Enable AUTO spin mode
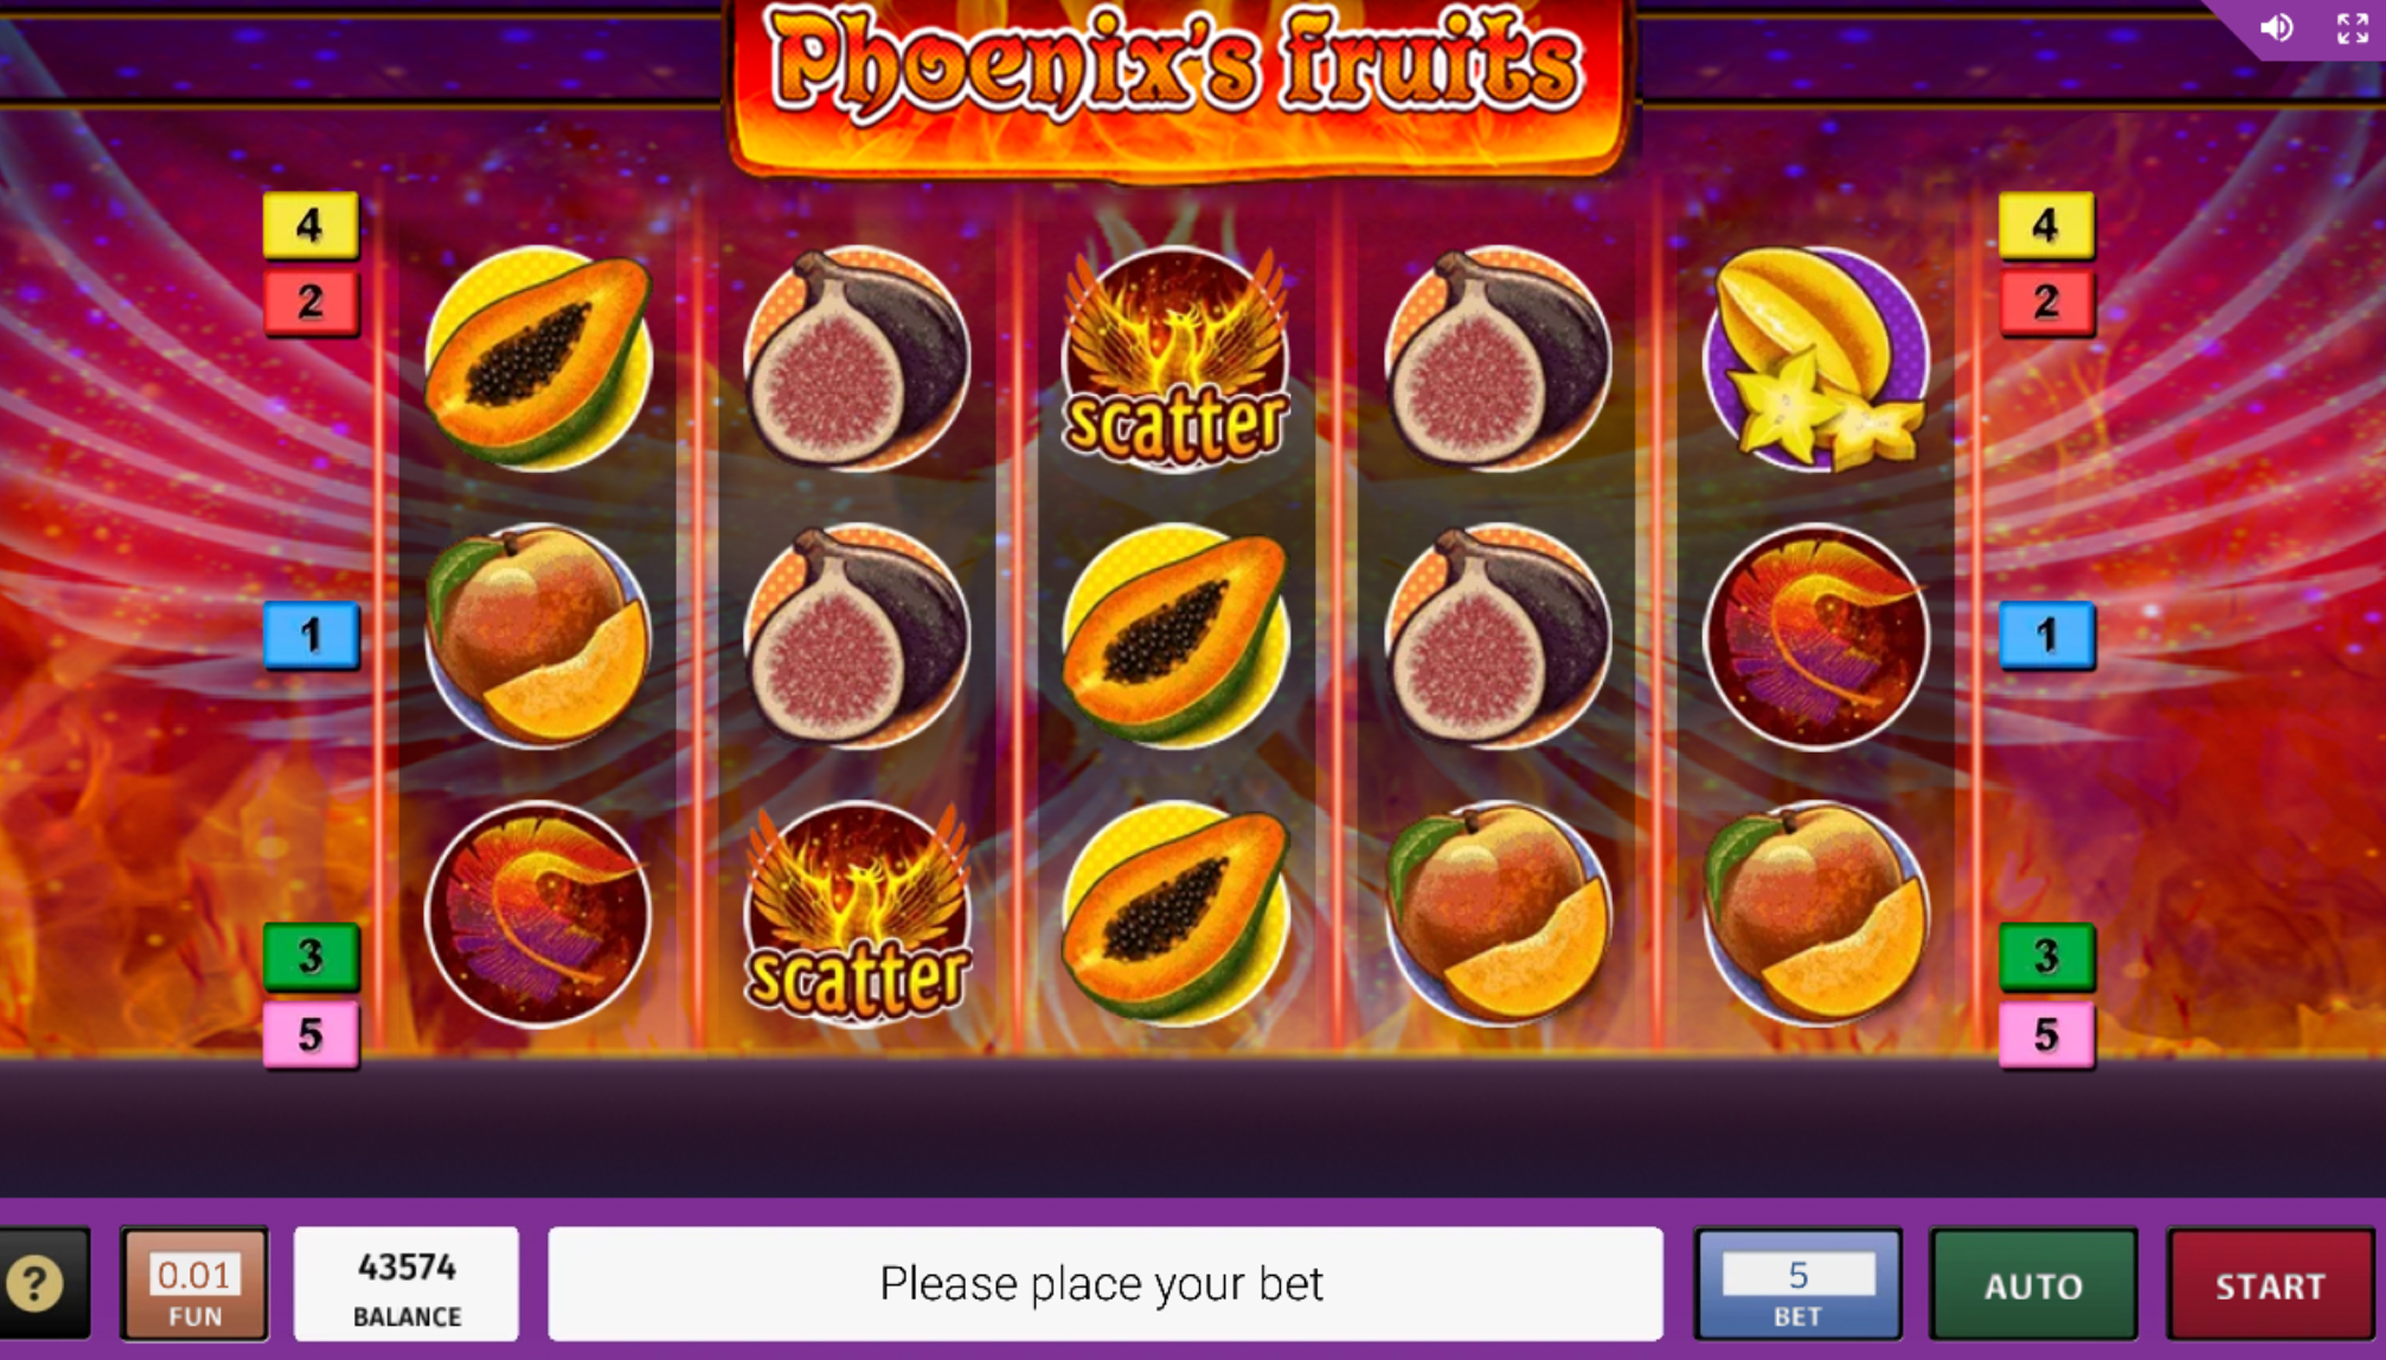The image size is (2386, 1360). coord(2033,1285)
